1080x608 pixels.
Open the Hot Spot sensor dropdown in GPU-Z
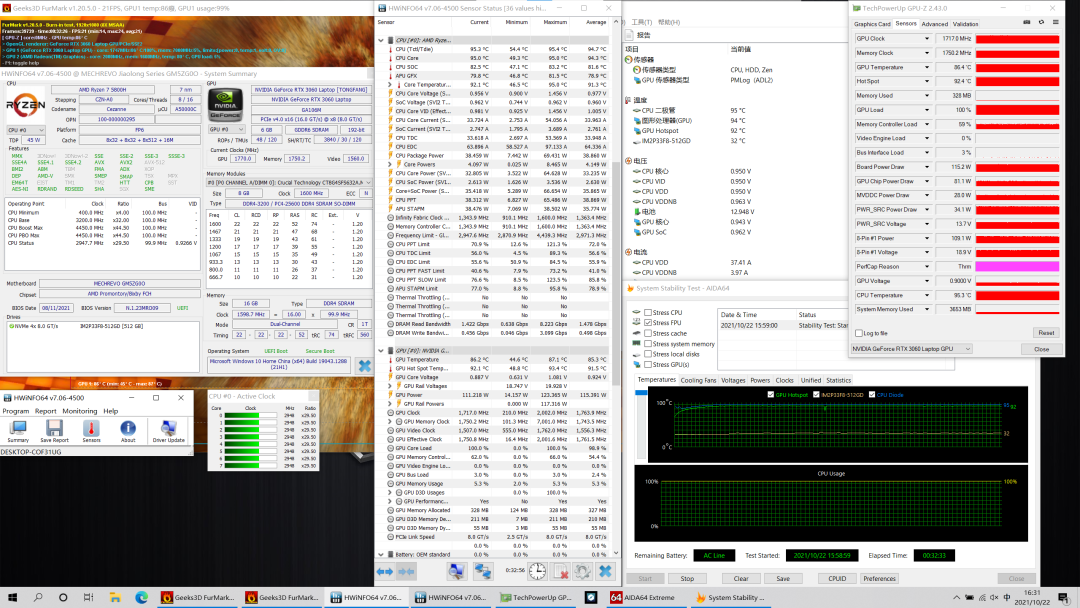(x=926, y=81)
